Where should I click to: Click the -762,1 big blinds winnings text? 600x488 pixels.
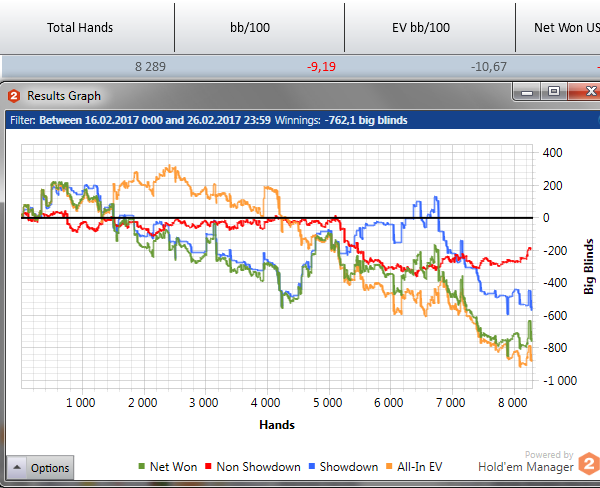366,120
